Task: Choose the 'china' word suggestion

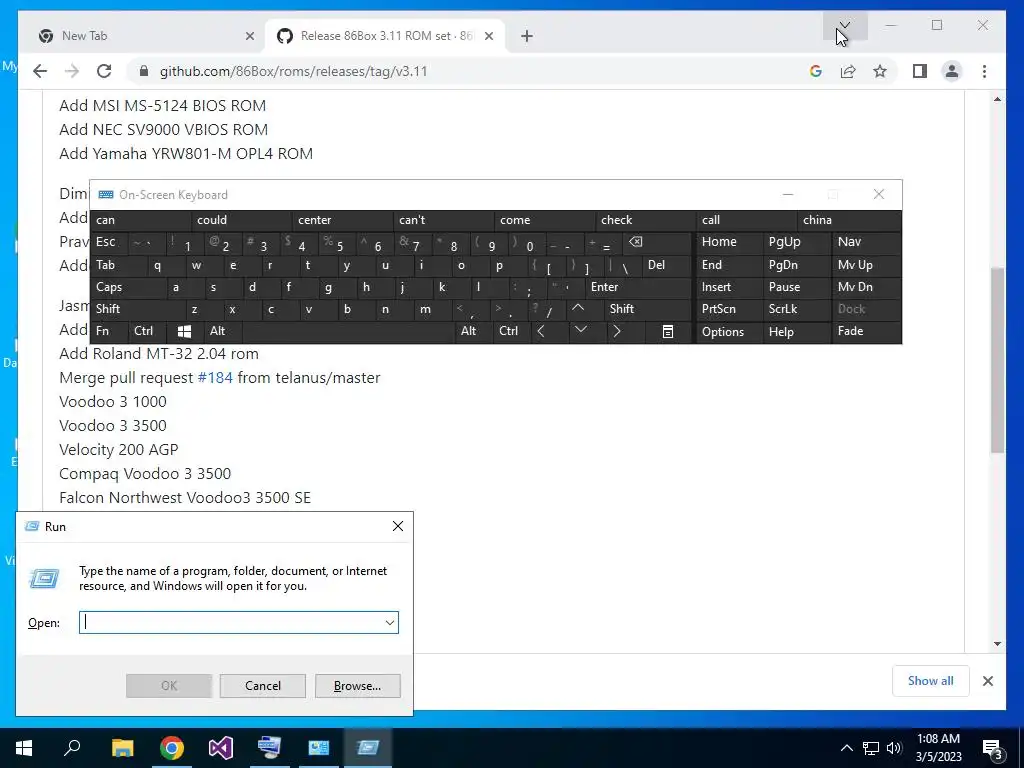Action: pos(848,220)
